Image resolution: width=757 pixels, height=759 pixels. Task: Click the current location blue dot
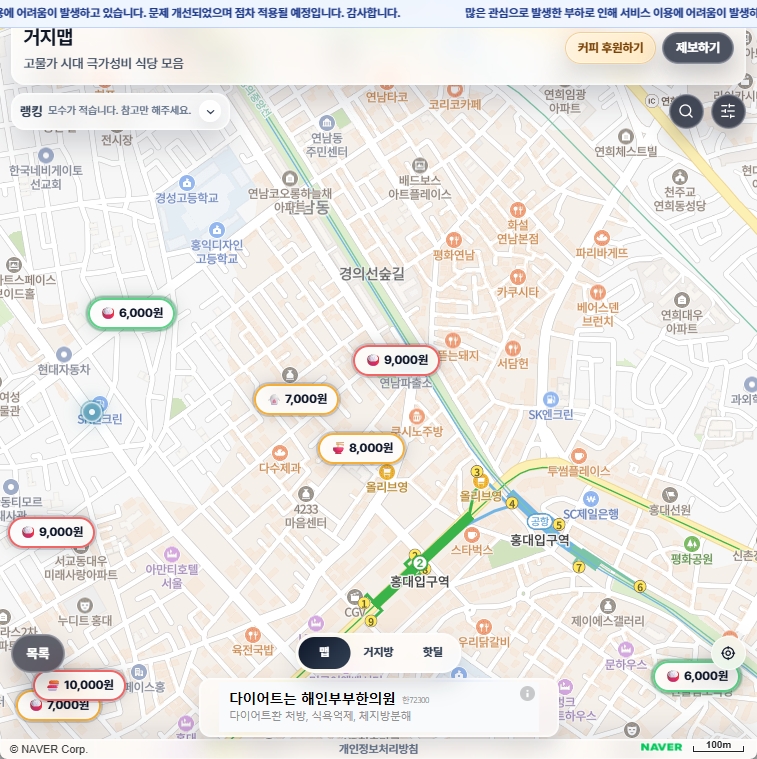pyautogui.click(x=93, y=410)
